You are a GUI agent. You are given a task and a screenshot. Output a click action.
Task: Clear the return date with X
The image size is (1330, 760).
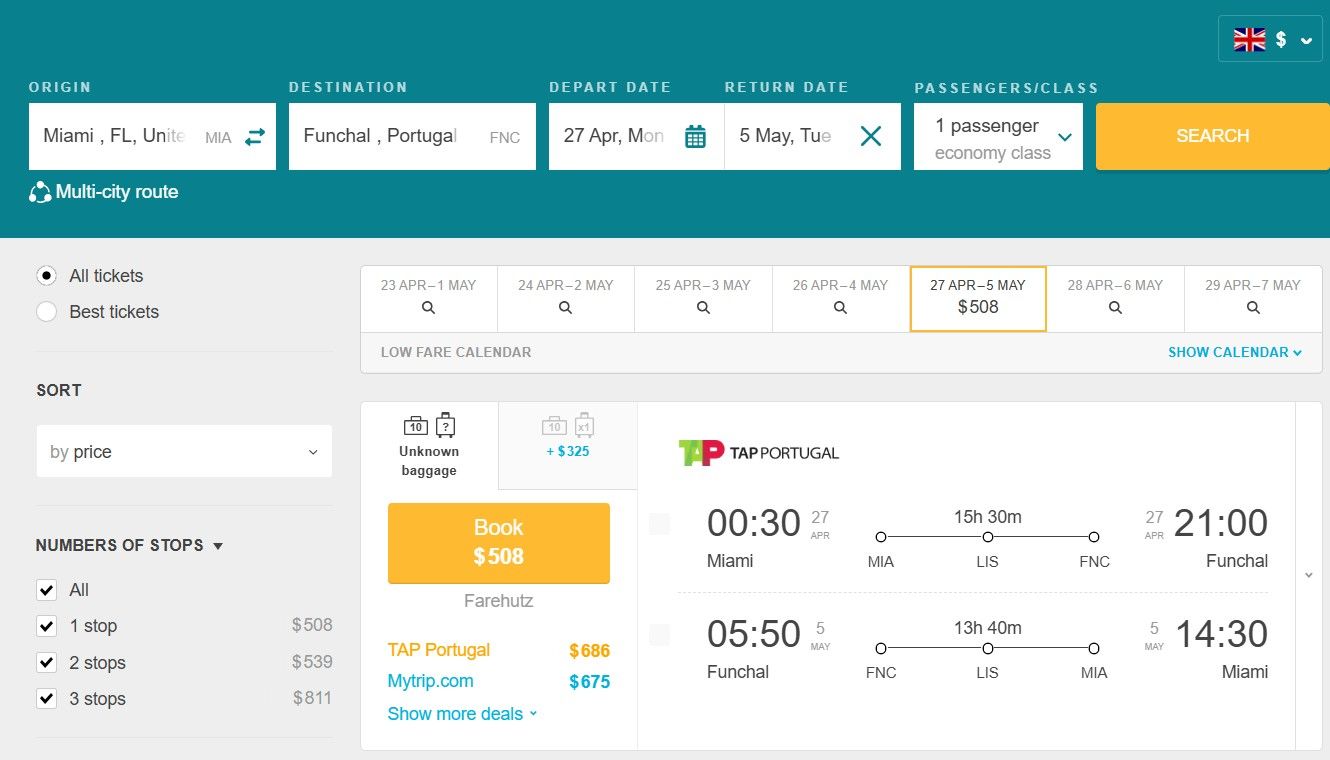(x=870, y=136)
